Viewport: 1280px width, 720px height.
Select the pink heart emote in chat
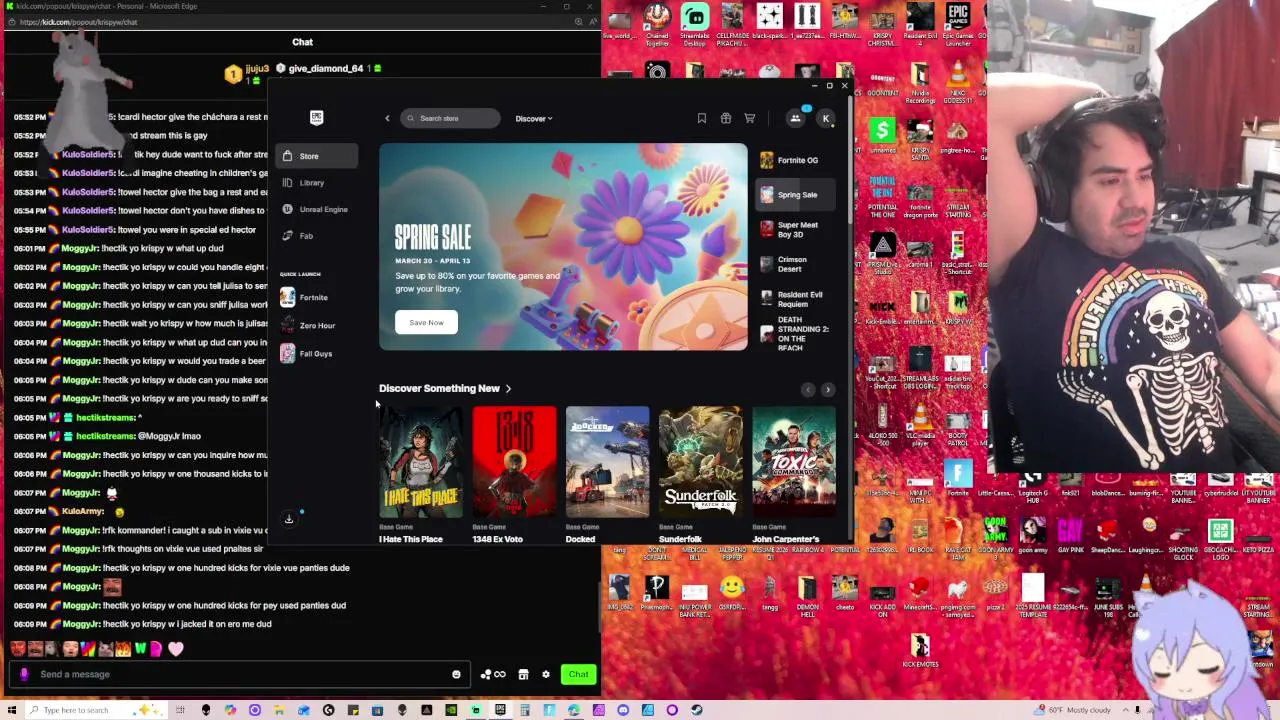176,648
